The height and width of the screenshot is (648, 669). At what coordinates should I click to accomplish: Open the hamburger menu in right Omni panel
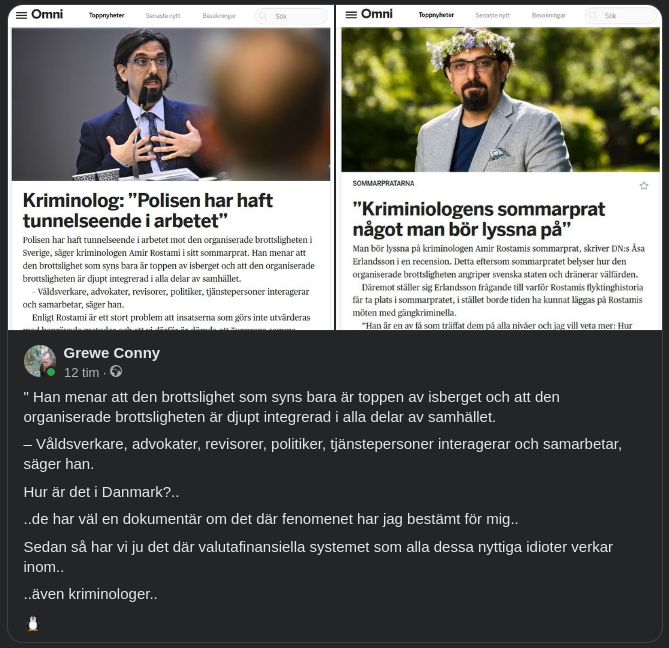pyautogui.click(x=351, y=15)
